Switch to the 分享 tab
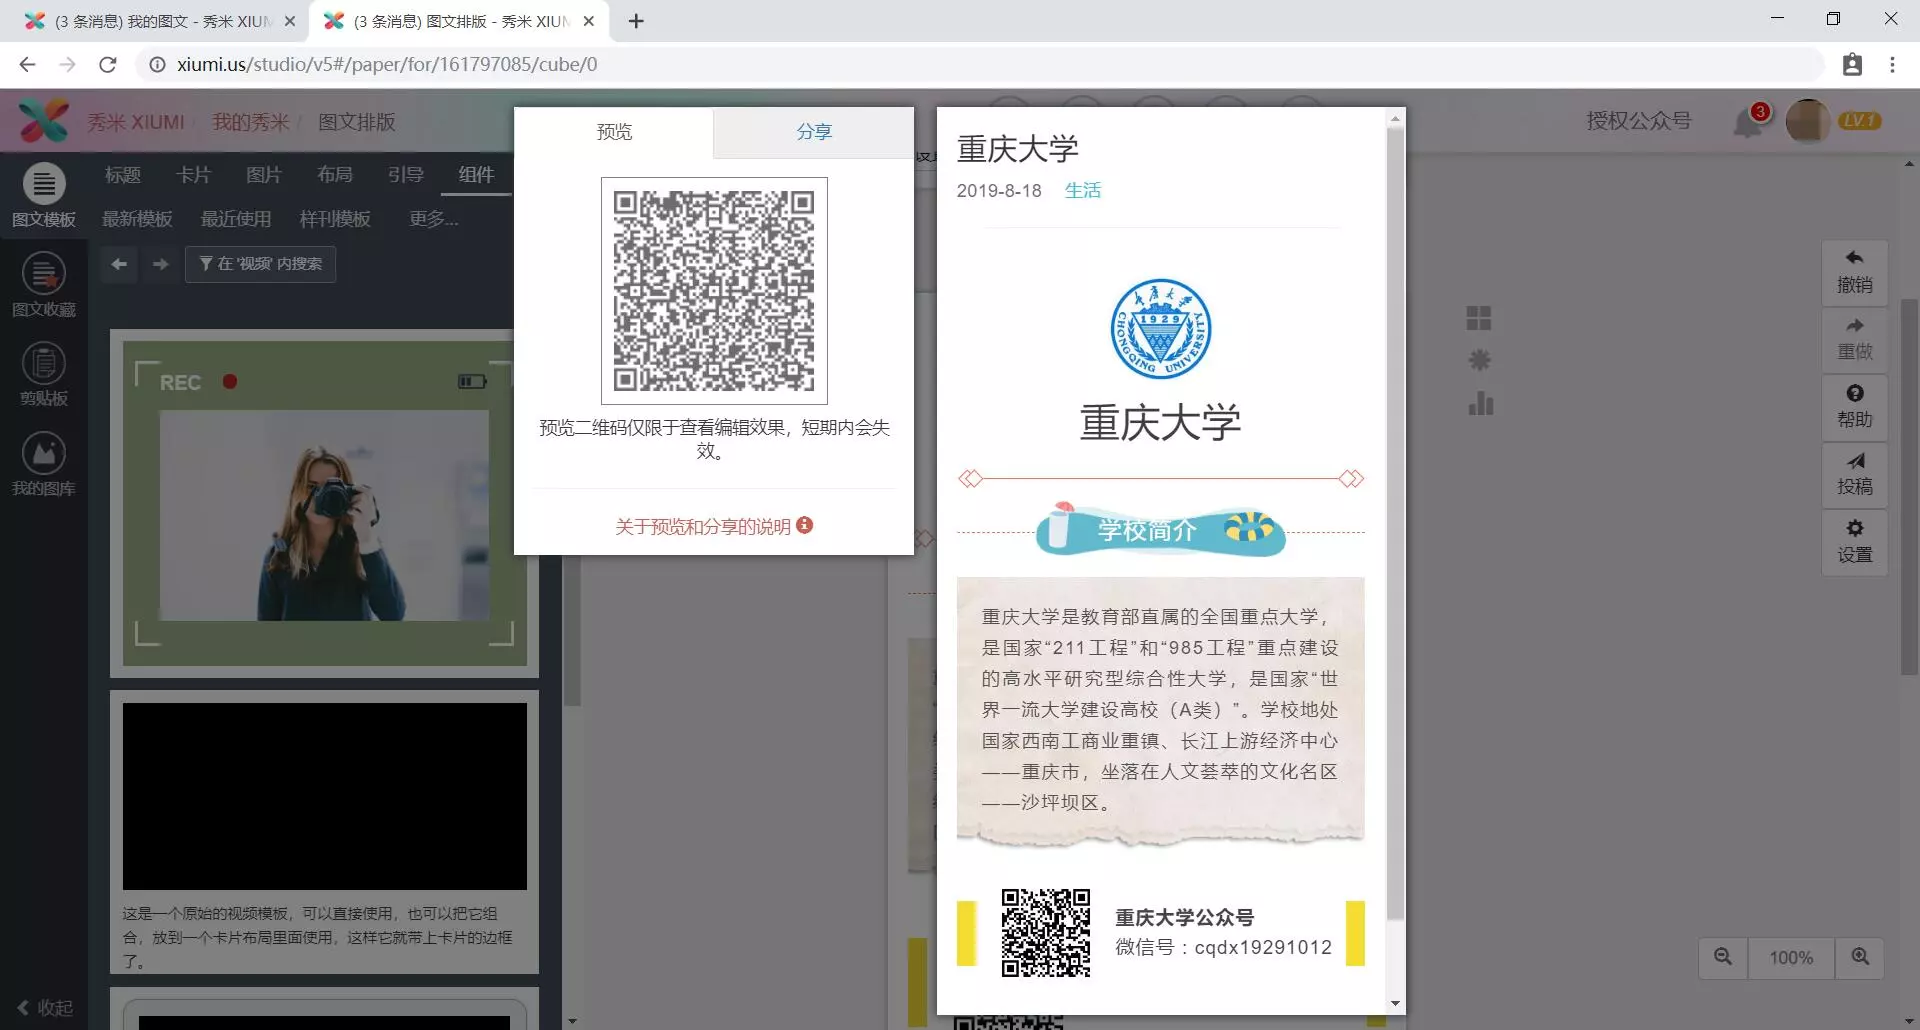The image size is (1920, 1030). [x=814, y=132]
